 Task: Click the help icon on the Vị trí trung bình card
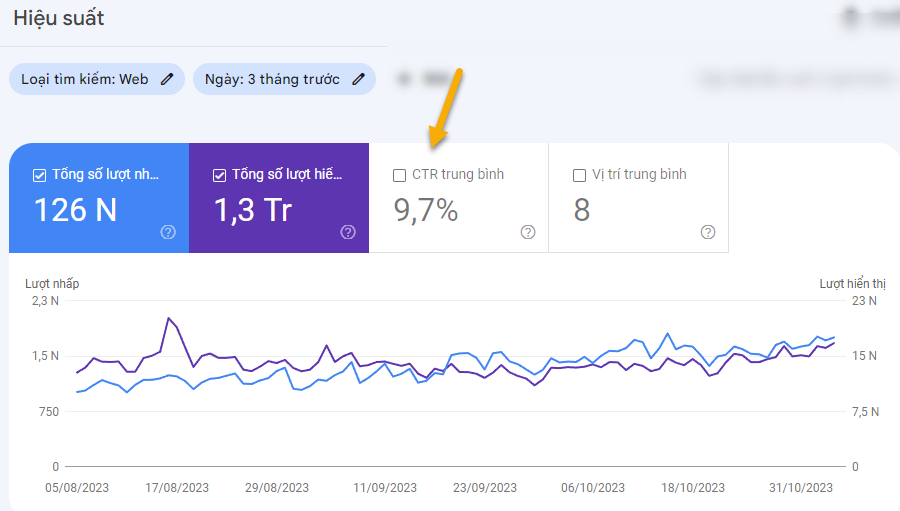708,232
